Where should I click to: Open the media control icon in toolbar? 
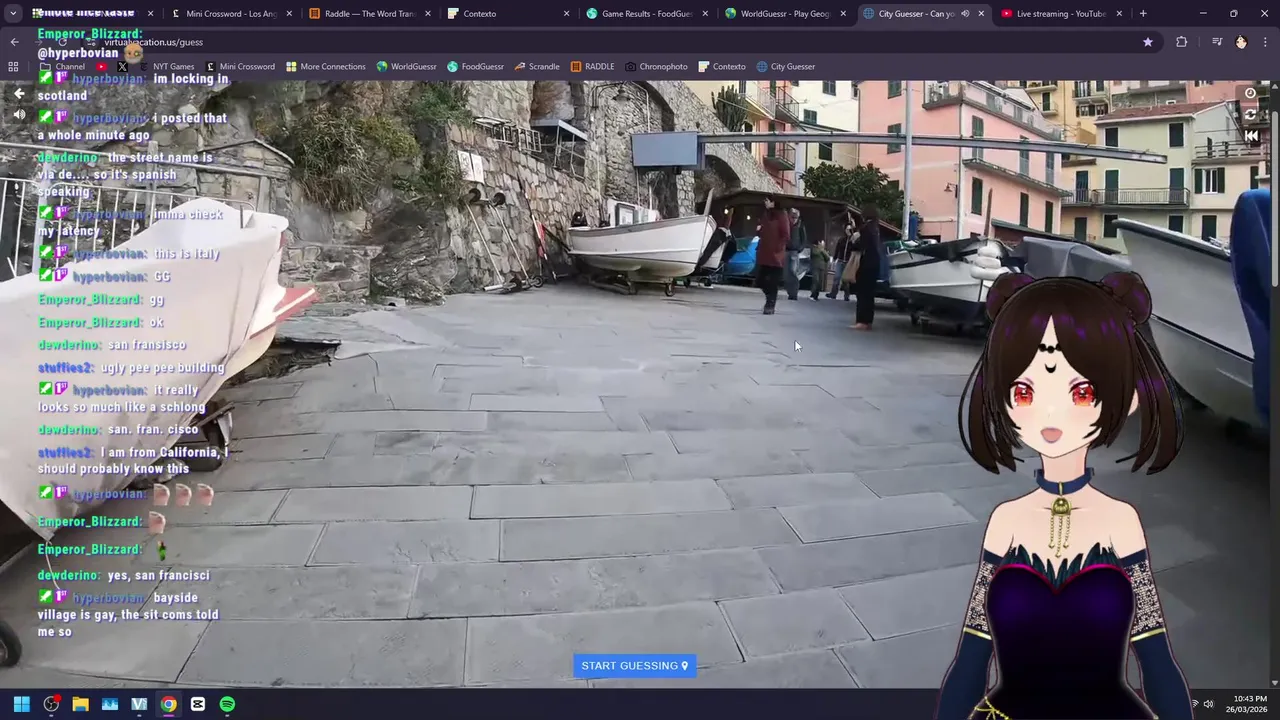pyautogui.click(x=1217, y=42)
